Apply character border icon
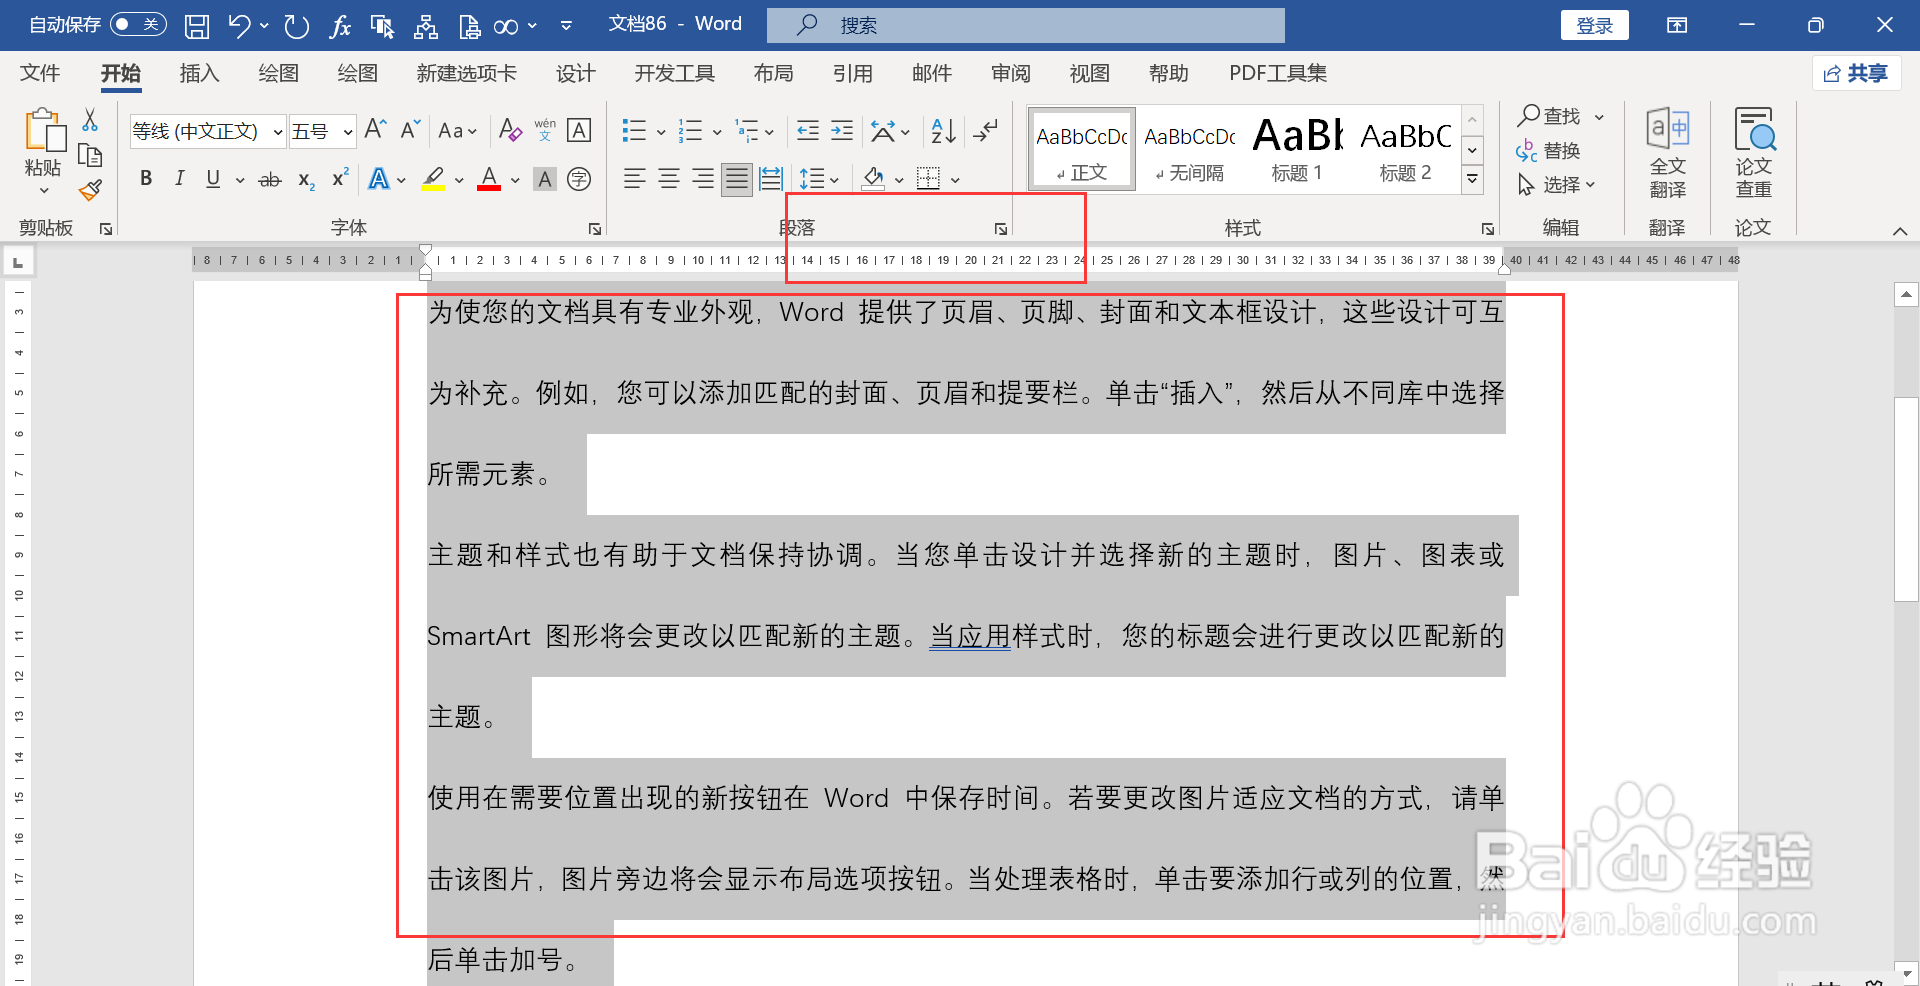The height and width of the screenshot is (986, 1920). pyautogui.click(x=579, y=130)
